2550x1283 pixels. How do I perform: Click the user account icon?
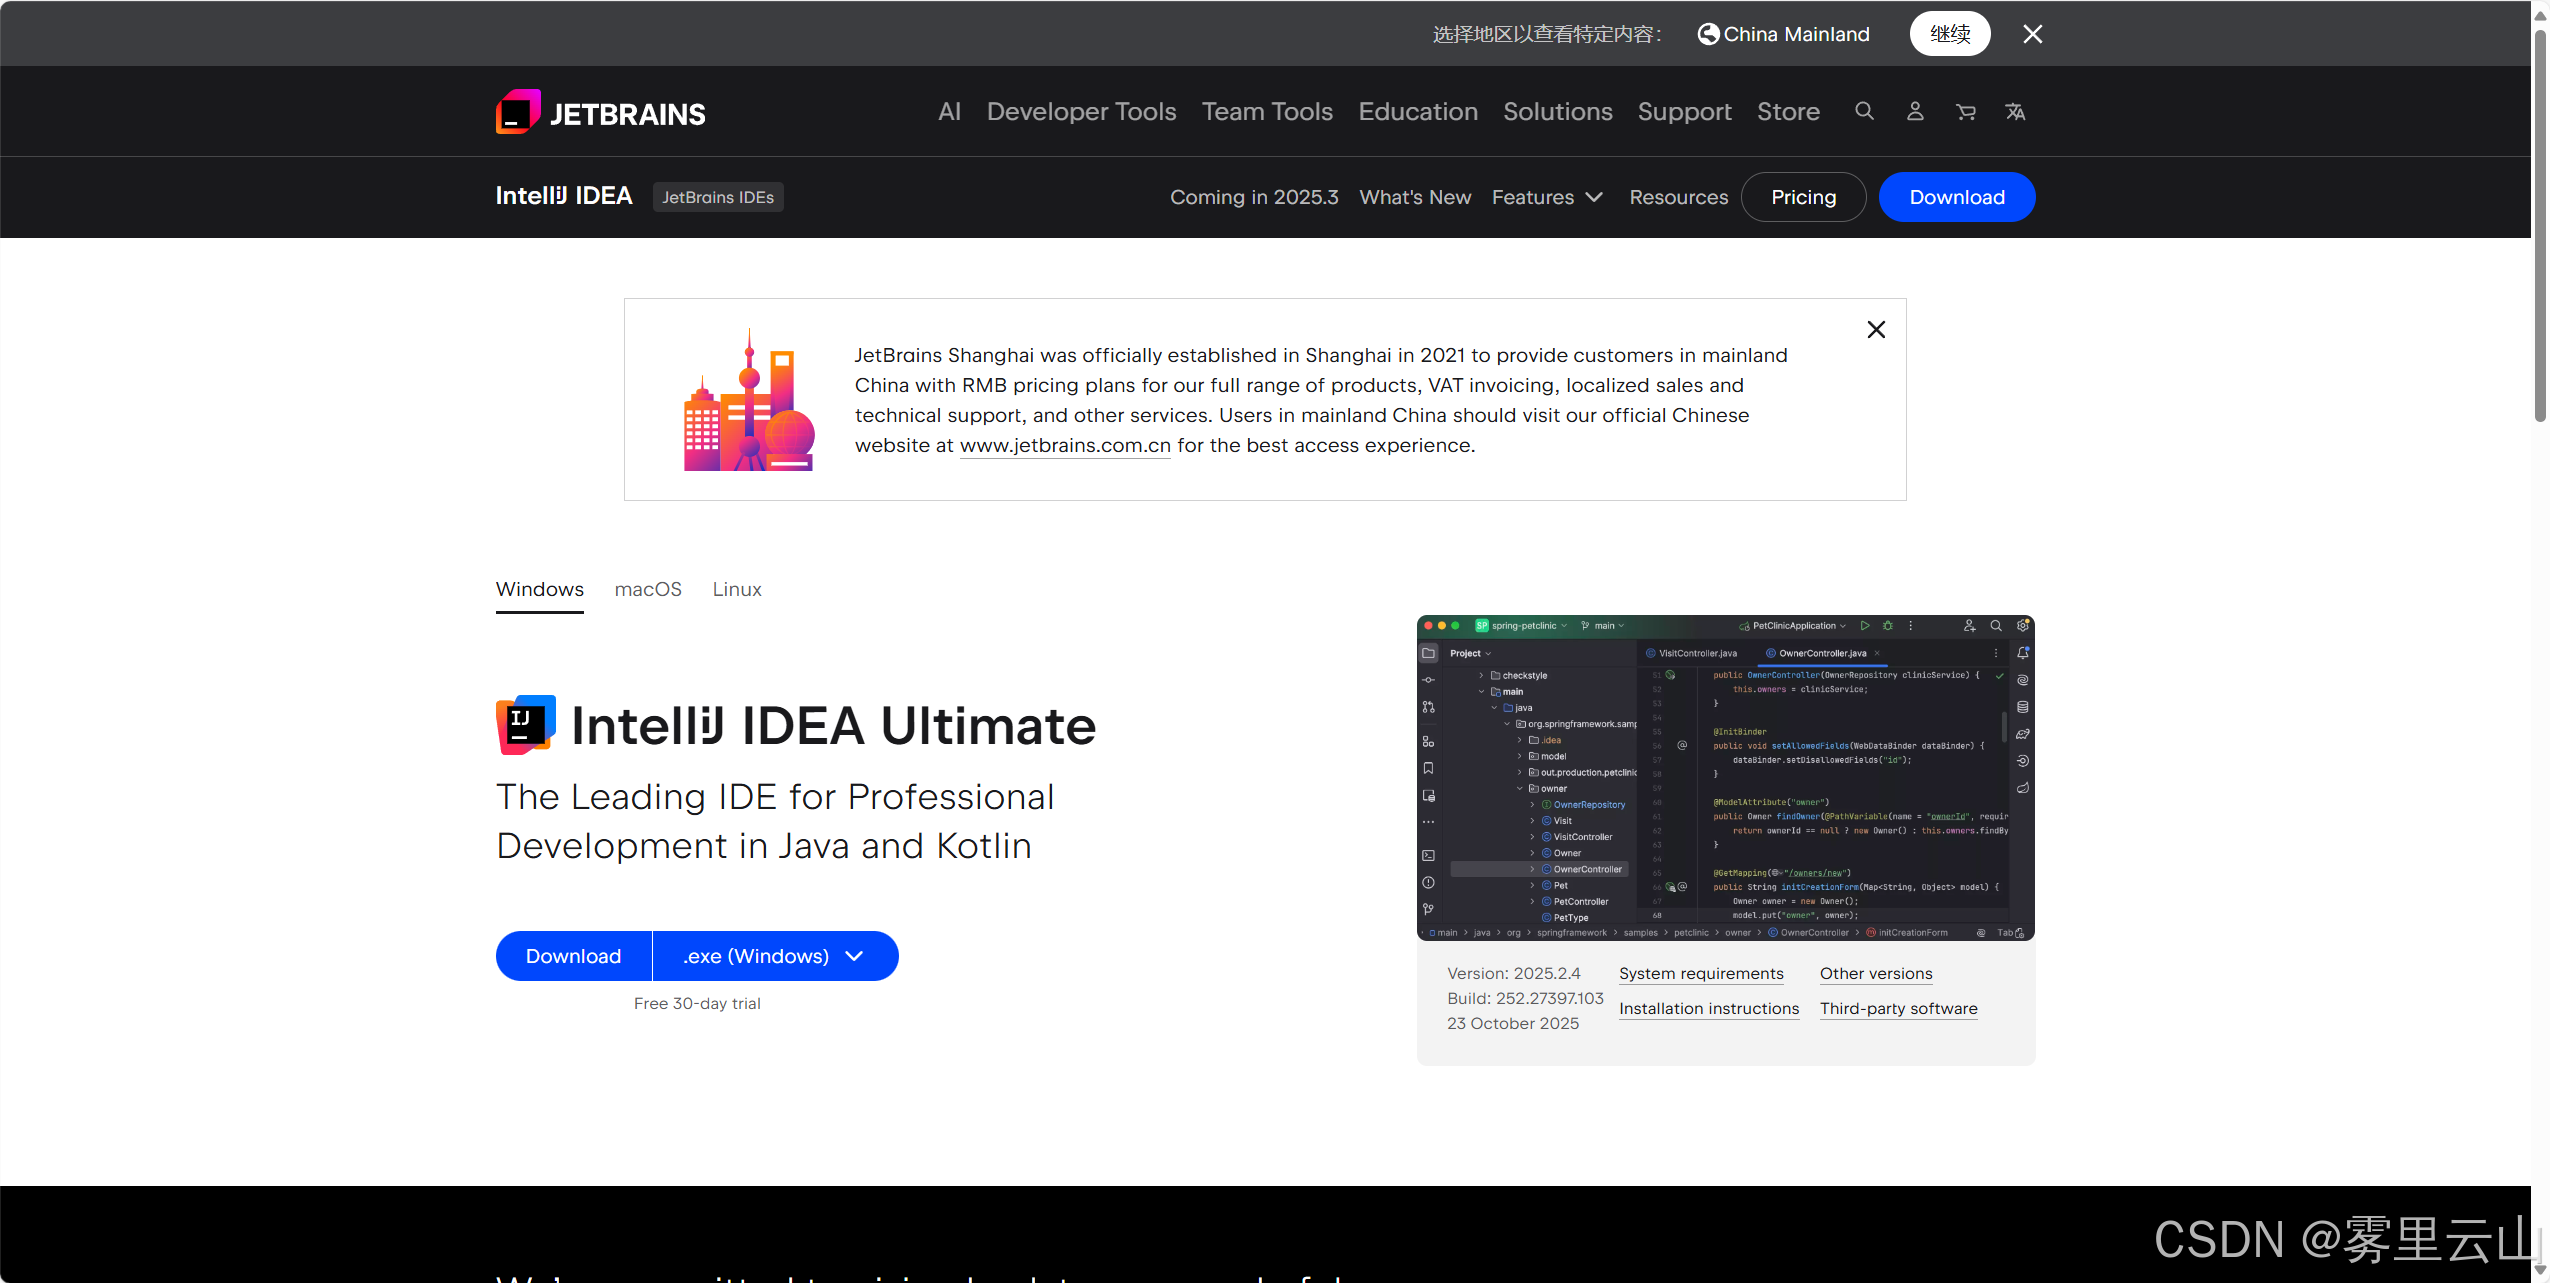(1915, 111)
